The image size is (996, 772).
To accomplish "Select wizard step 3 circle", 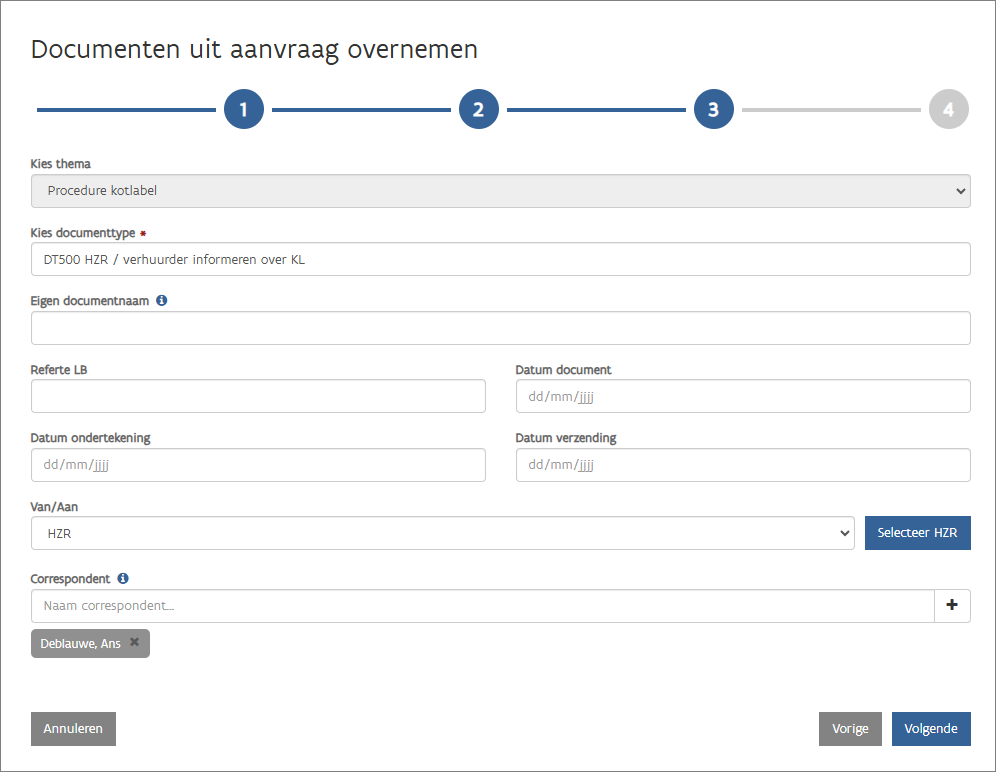I will (x=714, y=110).
